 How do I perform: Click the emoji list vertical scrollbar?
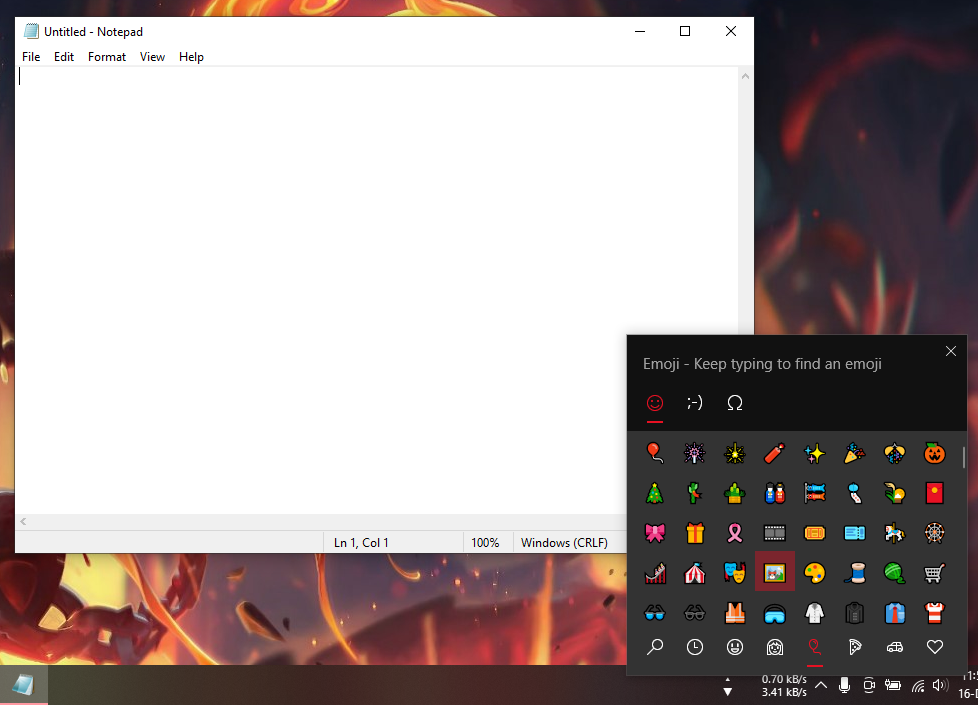point(964,465)
